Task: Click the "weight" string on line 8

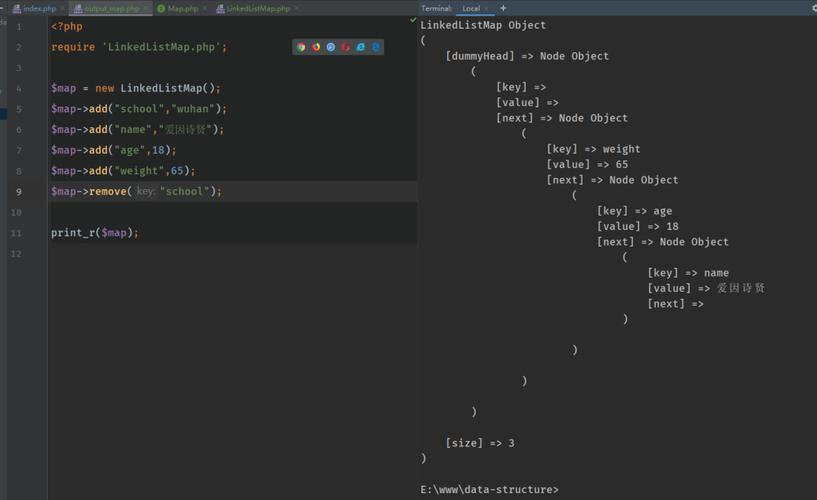Action: click(139, 171)
